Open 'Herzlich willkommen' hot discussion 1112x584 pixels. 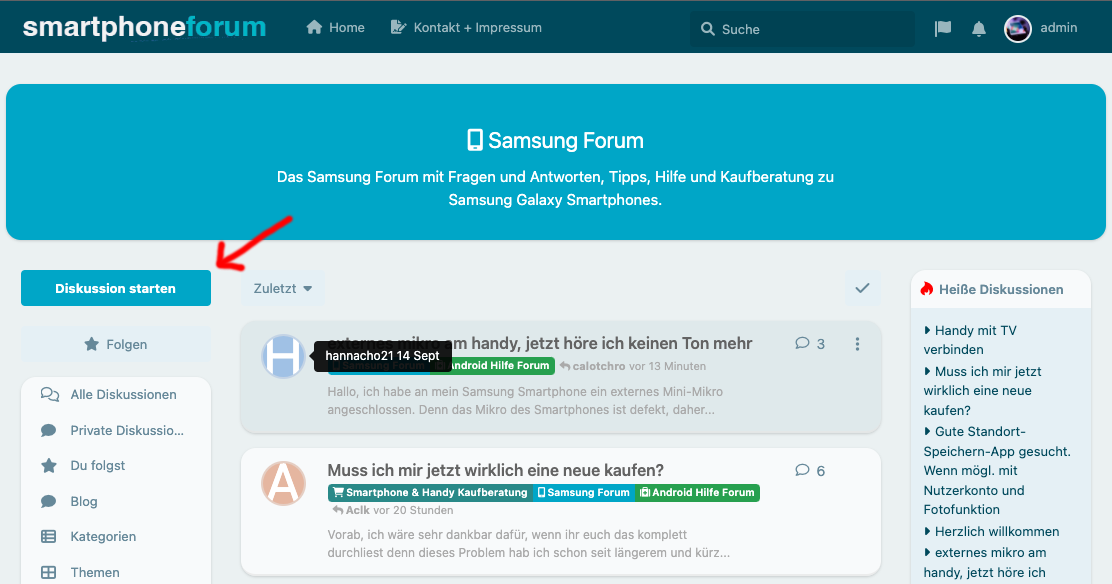tap(991, 531)
